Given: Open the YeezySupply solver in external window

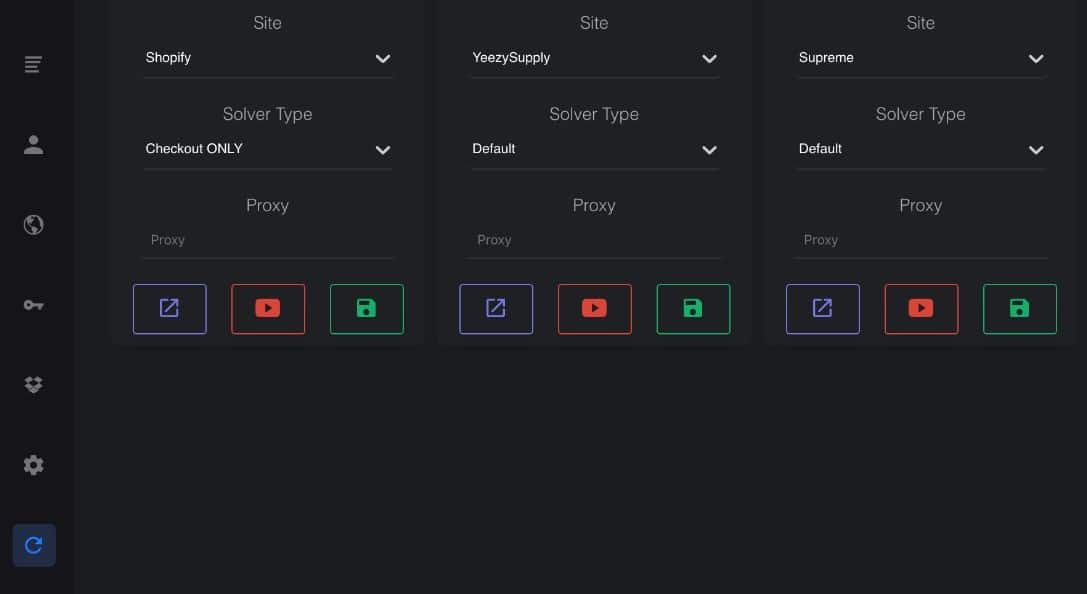Looking at the screenshot, I should click(496, 308).
